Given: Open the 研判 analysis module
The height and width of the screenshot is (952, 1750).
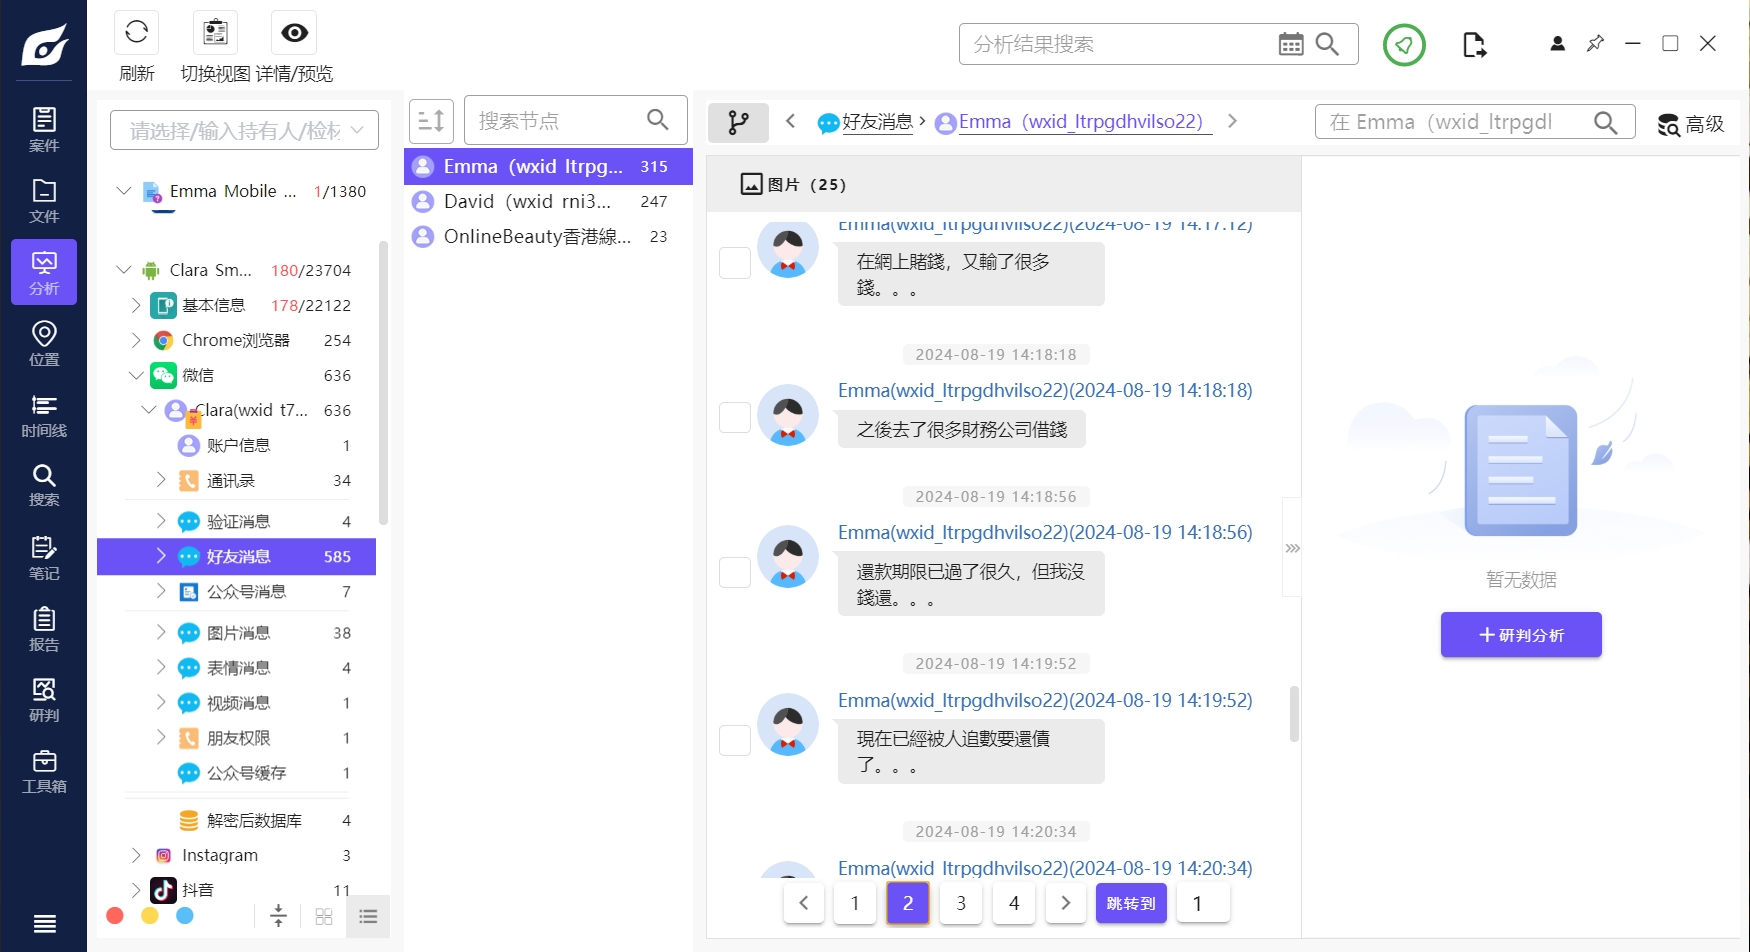Looking at the screenshot, I should coord(43,699).
